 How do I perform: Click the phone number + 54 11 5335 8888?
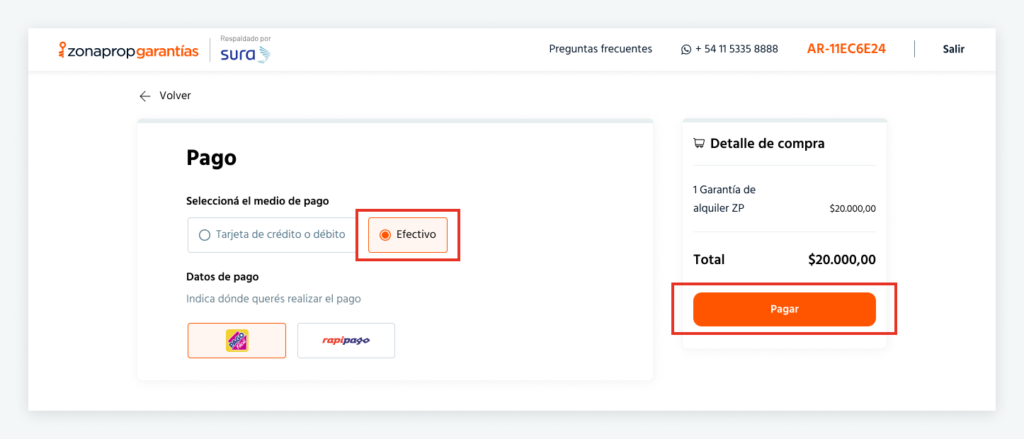[736, 49]
